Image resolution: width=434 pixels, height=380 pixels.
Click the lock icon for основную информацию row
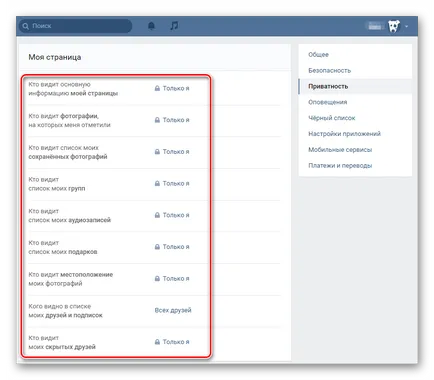click(x=157, y=88)
